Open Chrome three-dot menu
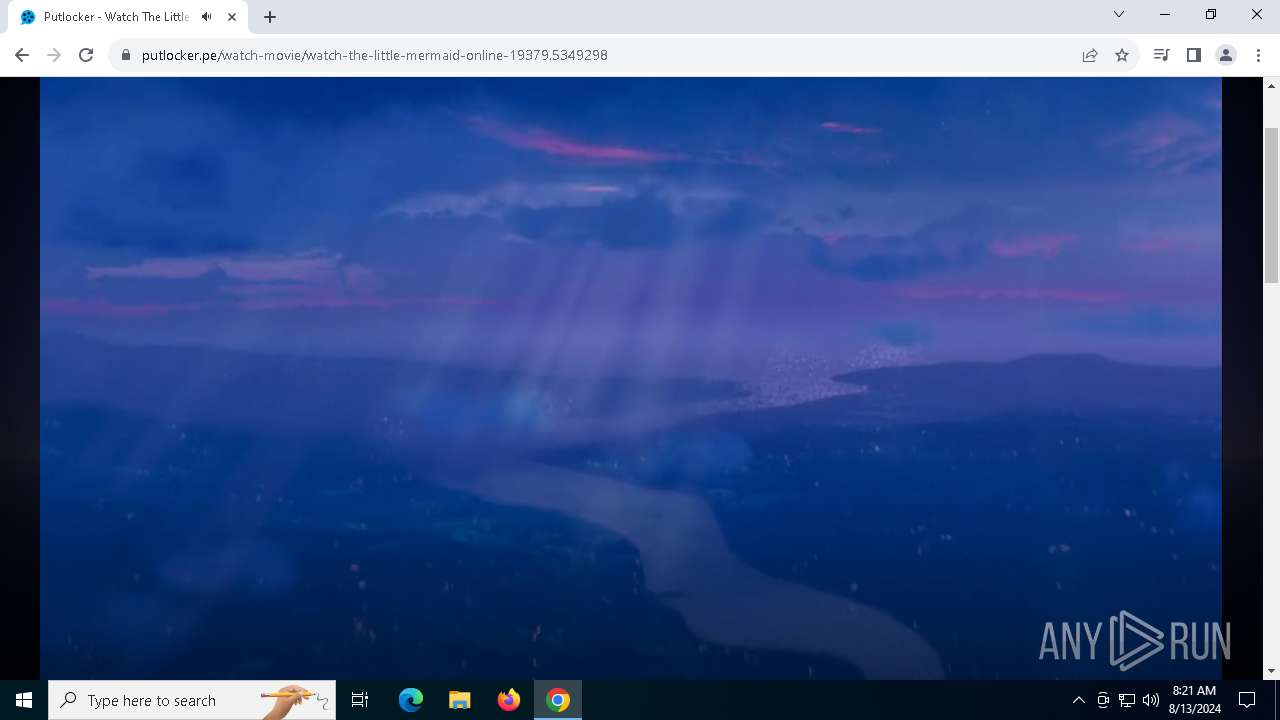Image resolution: width=1280 pixels, height=720 pixels. click(1258, 55)
